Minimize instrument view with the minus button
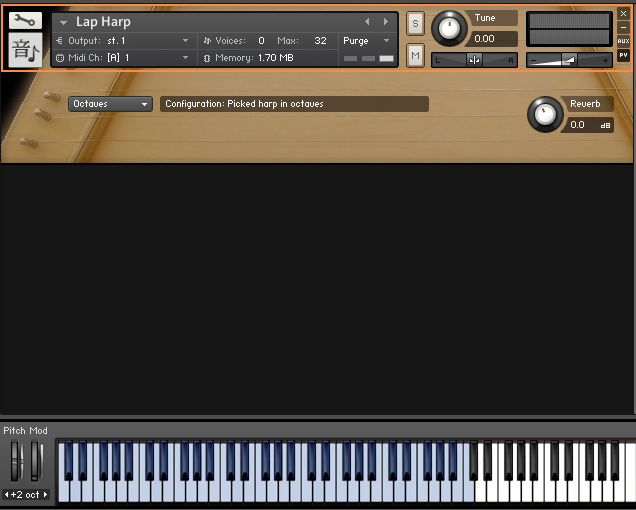Viewport: 636px width, 510px height. (x=623, y=28)
